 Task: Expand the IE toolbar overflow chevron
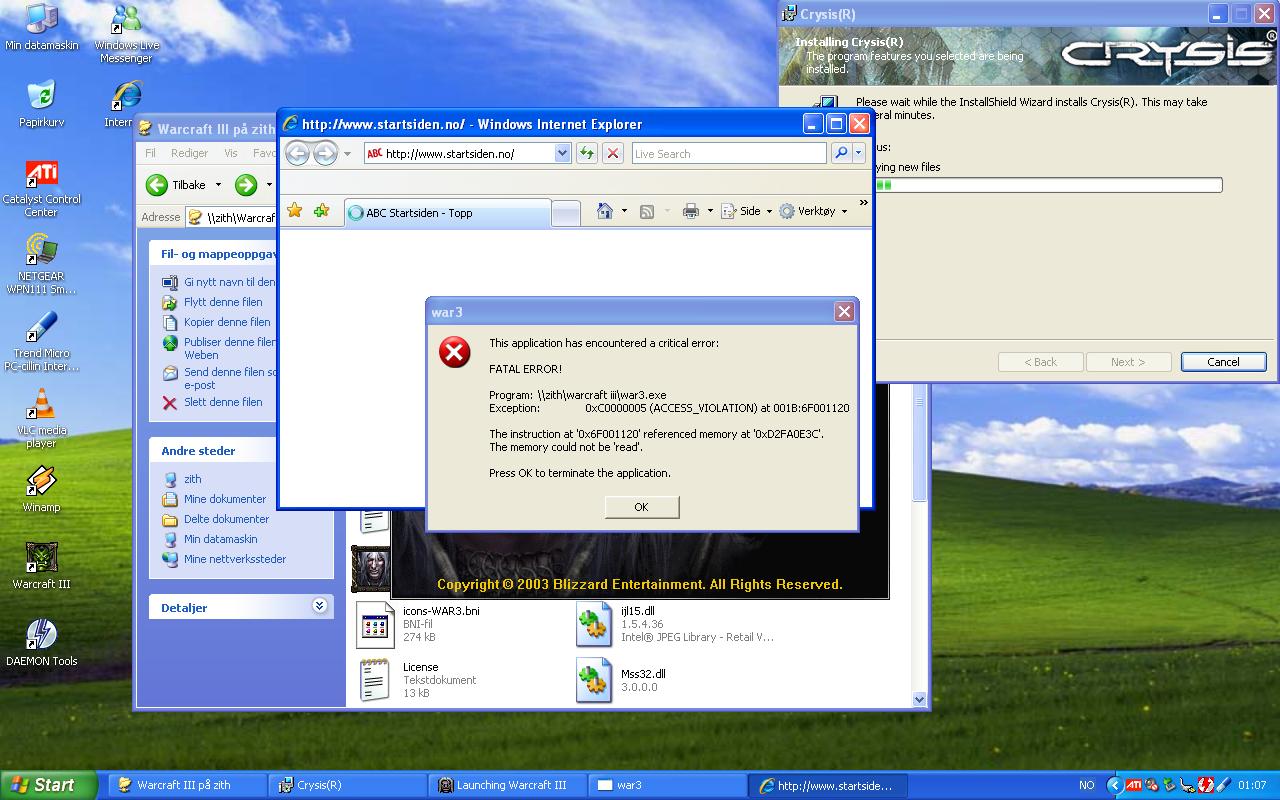tap(863, 203)
